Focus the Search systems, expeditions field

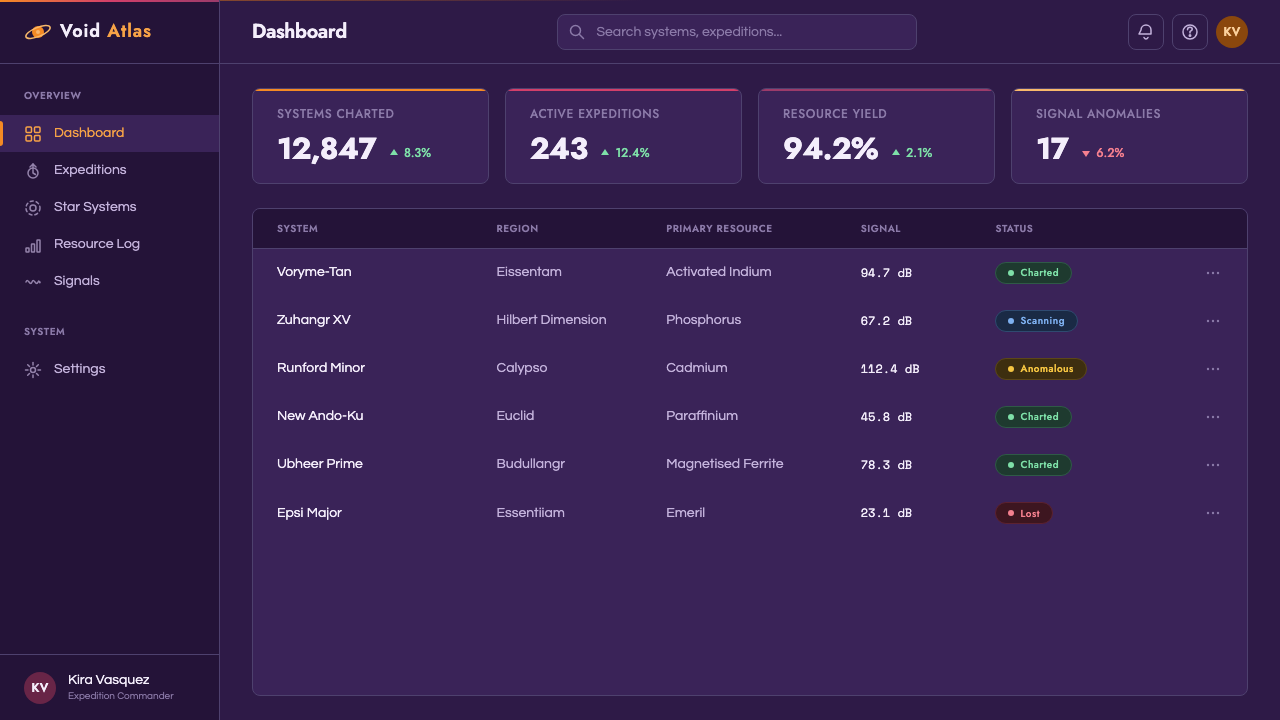coord(737,32)
